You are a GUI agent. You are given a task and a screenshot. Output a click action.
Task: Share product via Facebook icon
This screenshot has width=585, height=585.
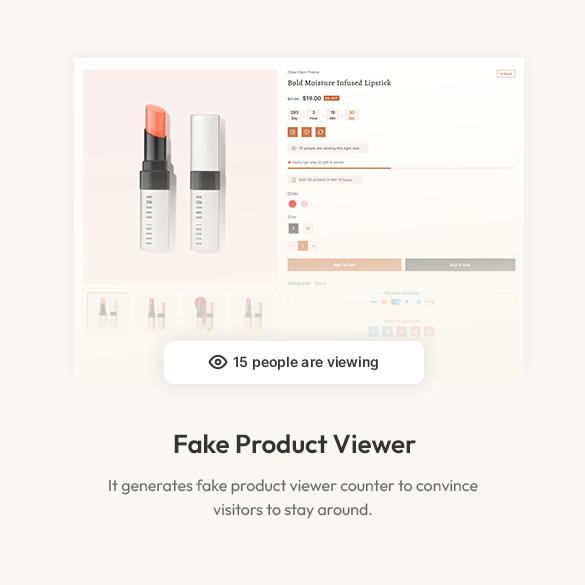(387, 331)
